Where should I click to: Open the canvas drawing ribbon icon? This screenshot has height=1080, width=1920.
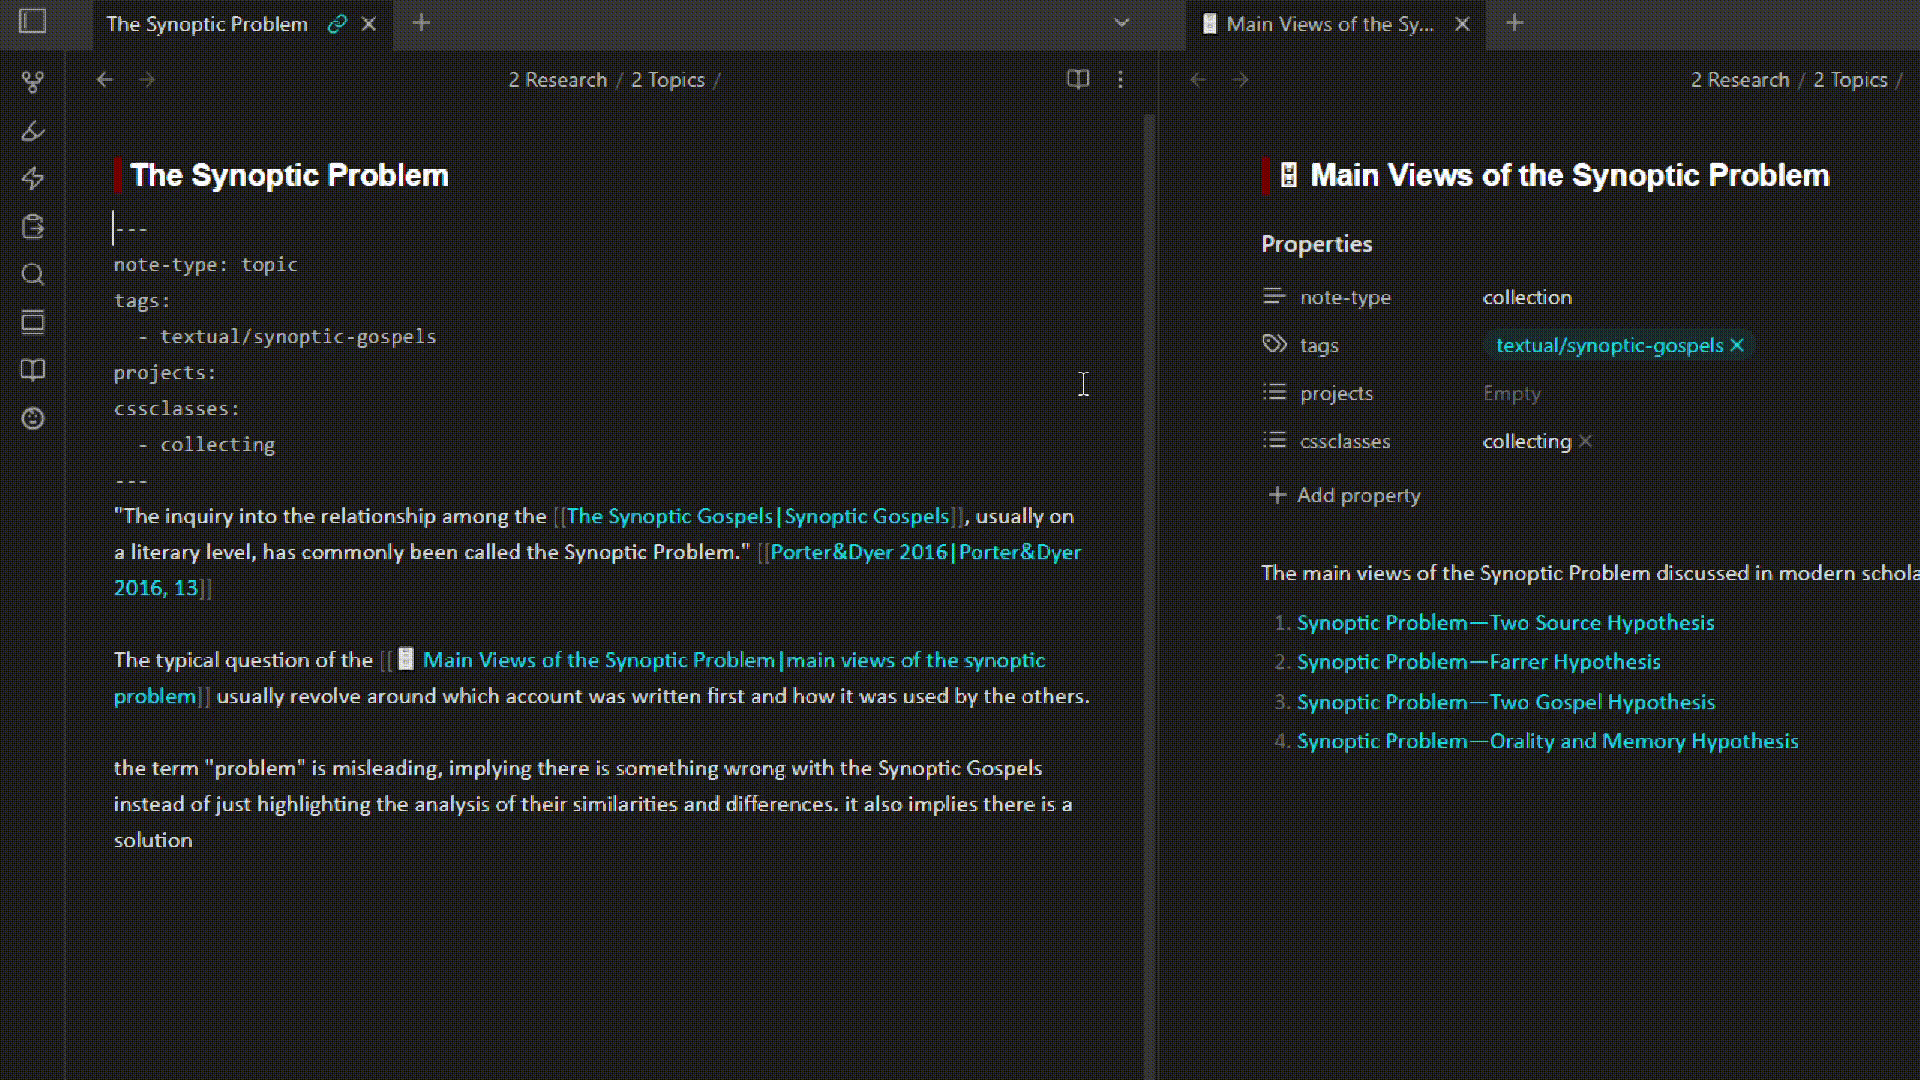(x=33, y=131)
